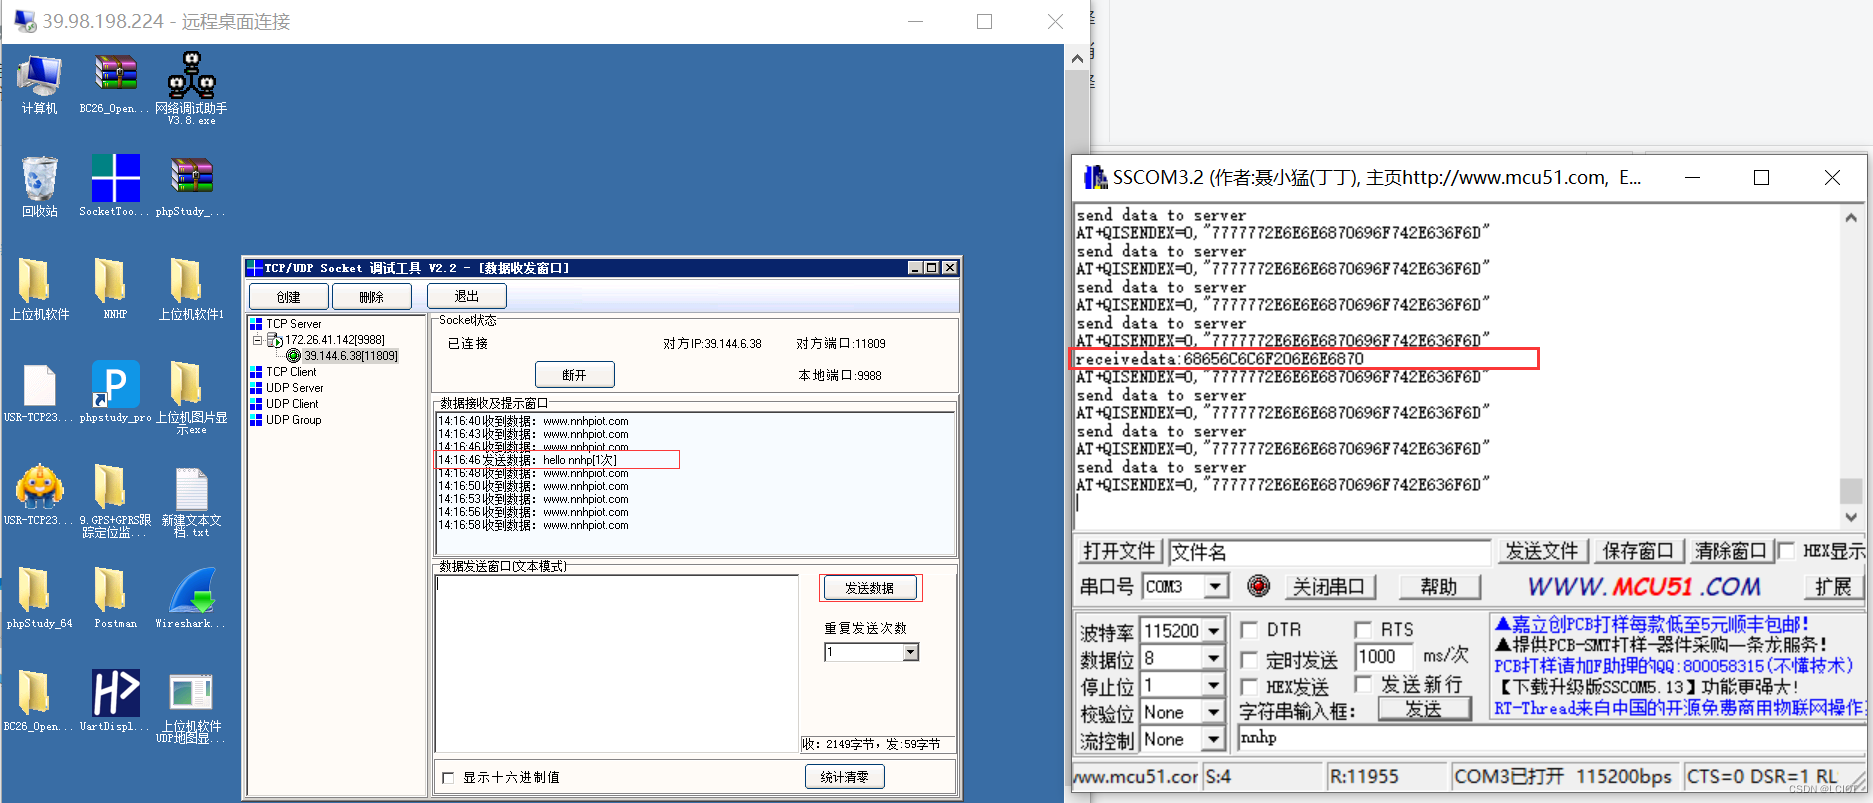
Task: Select the SocketTool desktop icon
Action: [115, 179]
